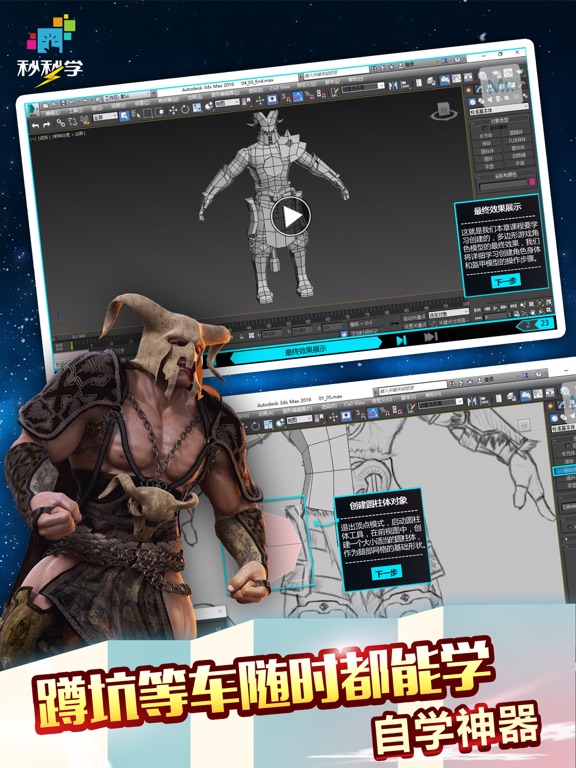
Task: Click Maximize Viewport Toggle icon
Action: pyautogui.click(x=549, y=310)
